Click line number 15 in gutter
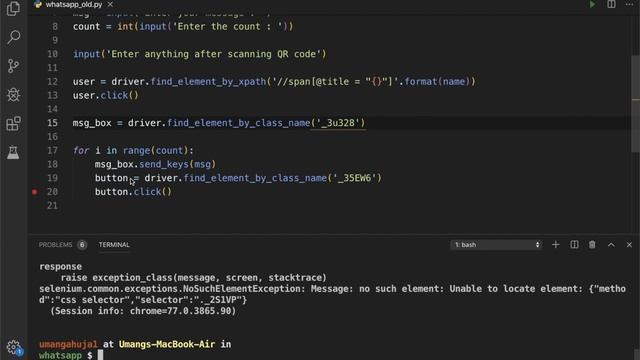The width and height of the screenshot is (640, 360). [52, 123]
